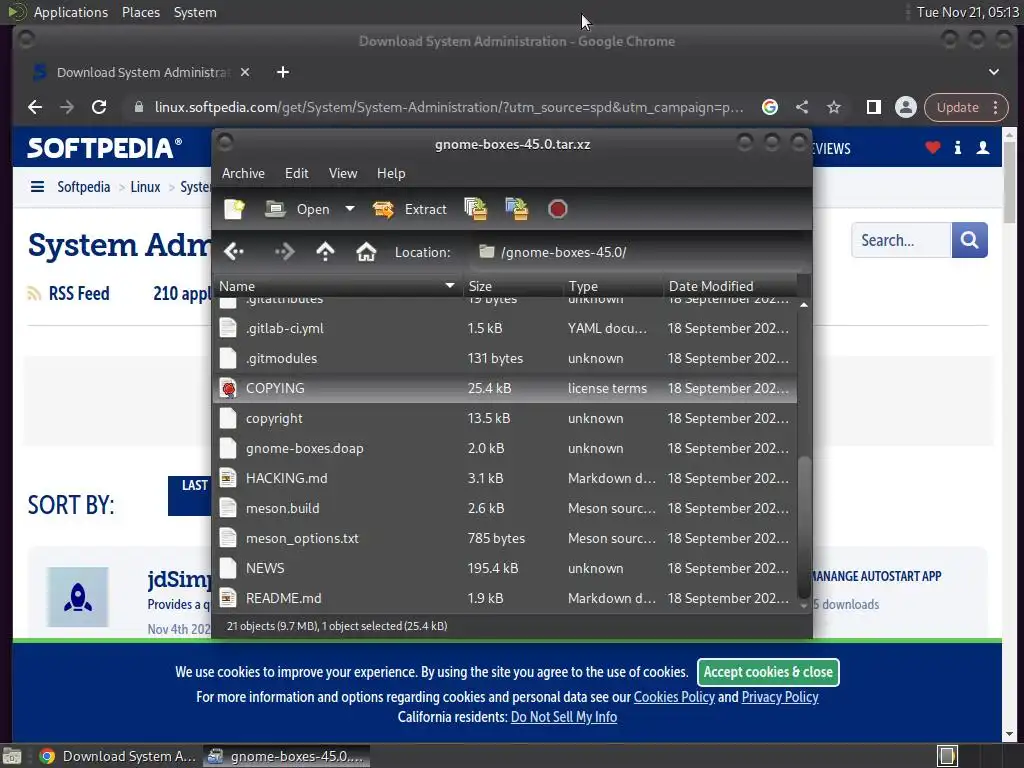Click the Chrome address bar URL
Viewport: 1024px width, 768px height.
pos(449,107)
